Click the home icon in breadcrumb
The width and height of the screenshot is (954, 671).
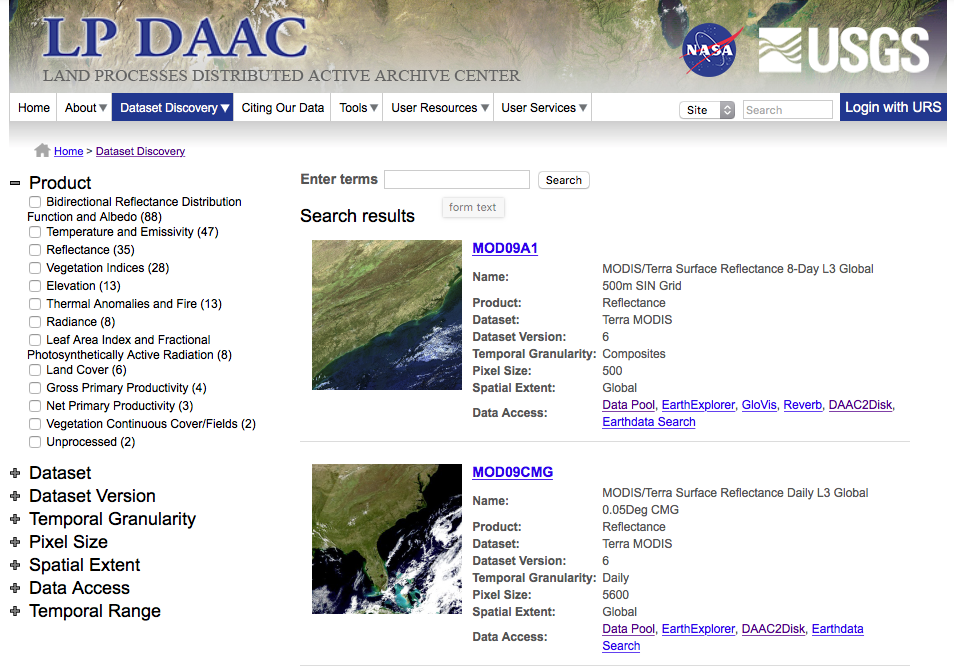[42, 151]
